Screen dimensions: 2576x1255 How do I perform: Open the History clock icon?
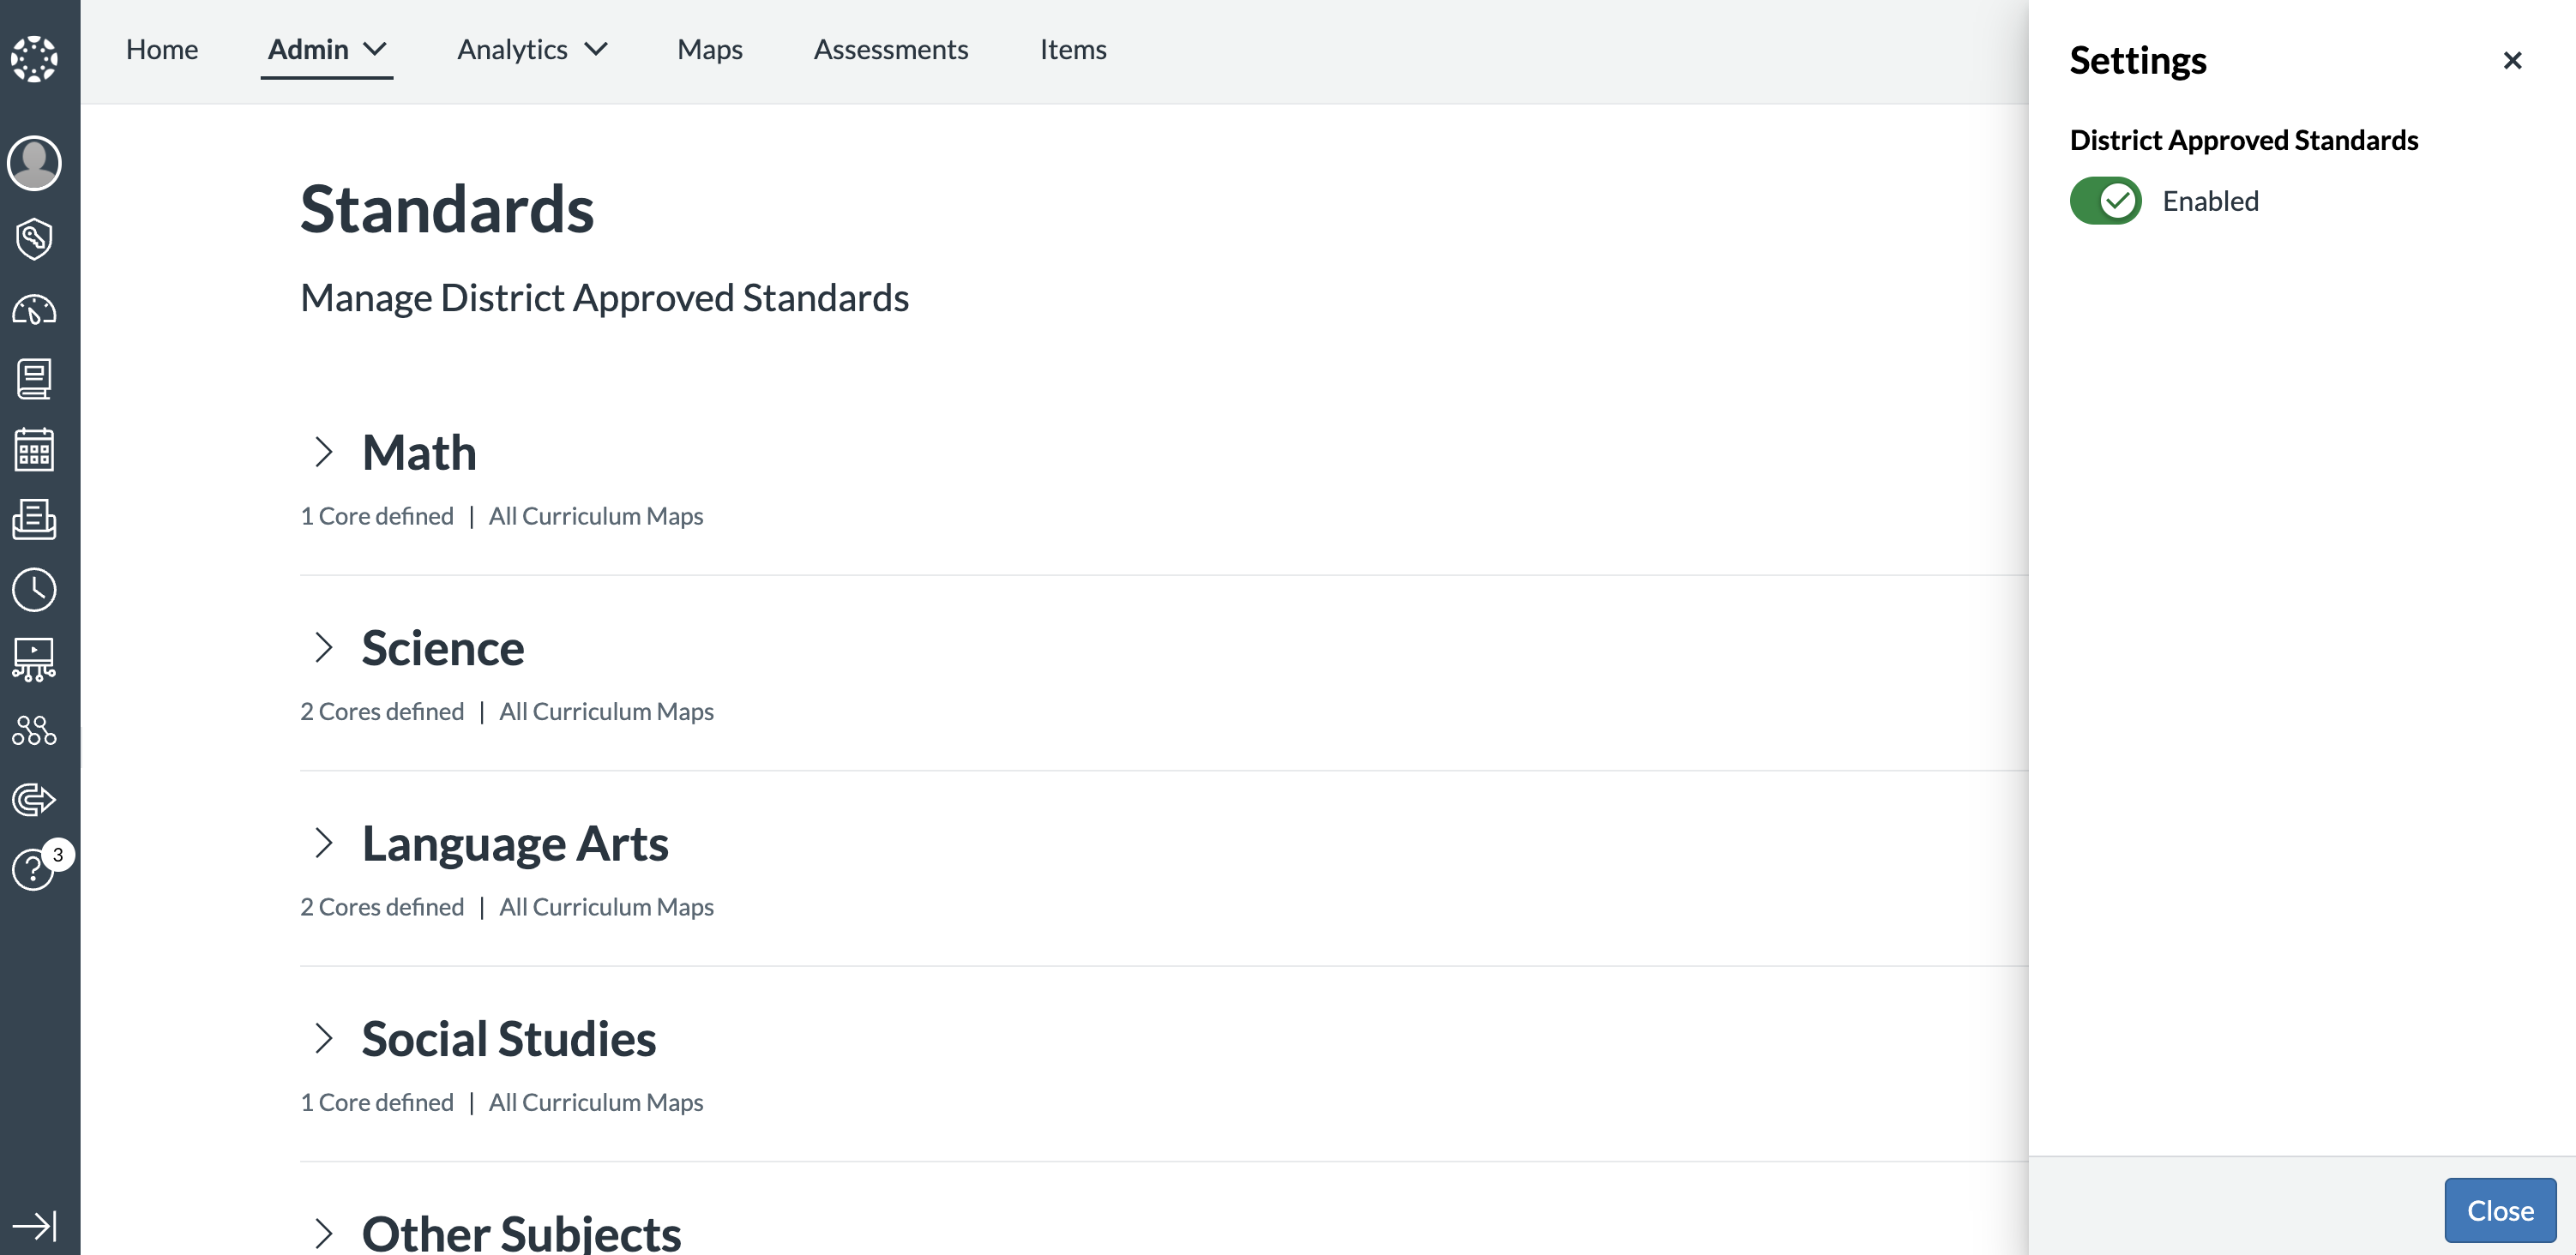tap(34, 590)
